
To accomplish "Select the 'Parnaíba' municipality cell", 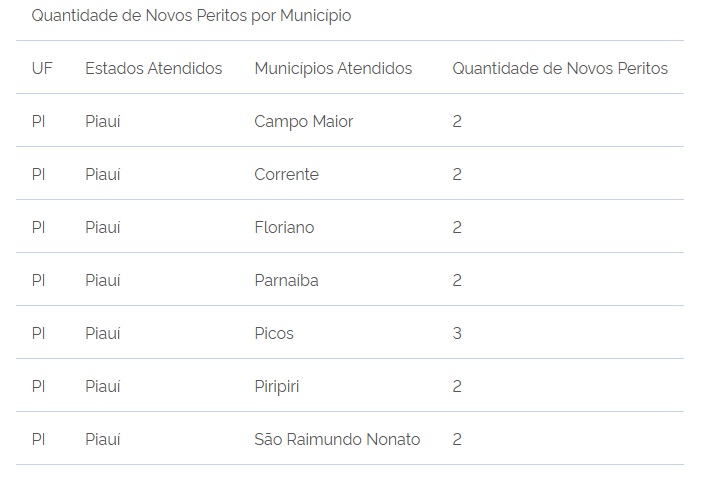I will tap(287, 280).
